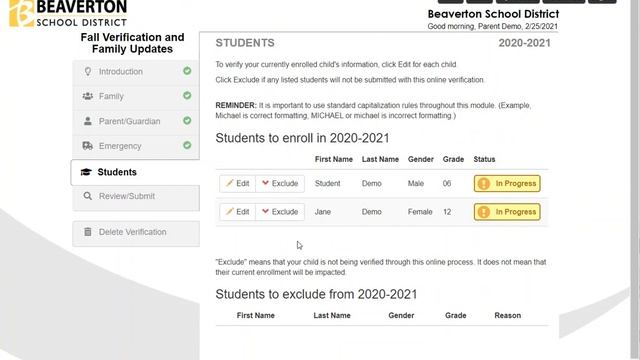Open the Review/Submit step
Viewport: 640px width, 360px height.
click(136, 197)
